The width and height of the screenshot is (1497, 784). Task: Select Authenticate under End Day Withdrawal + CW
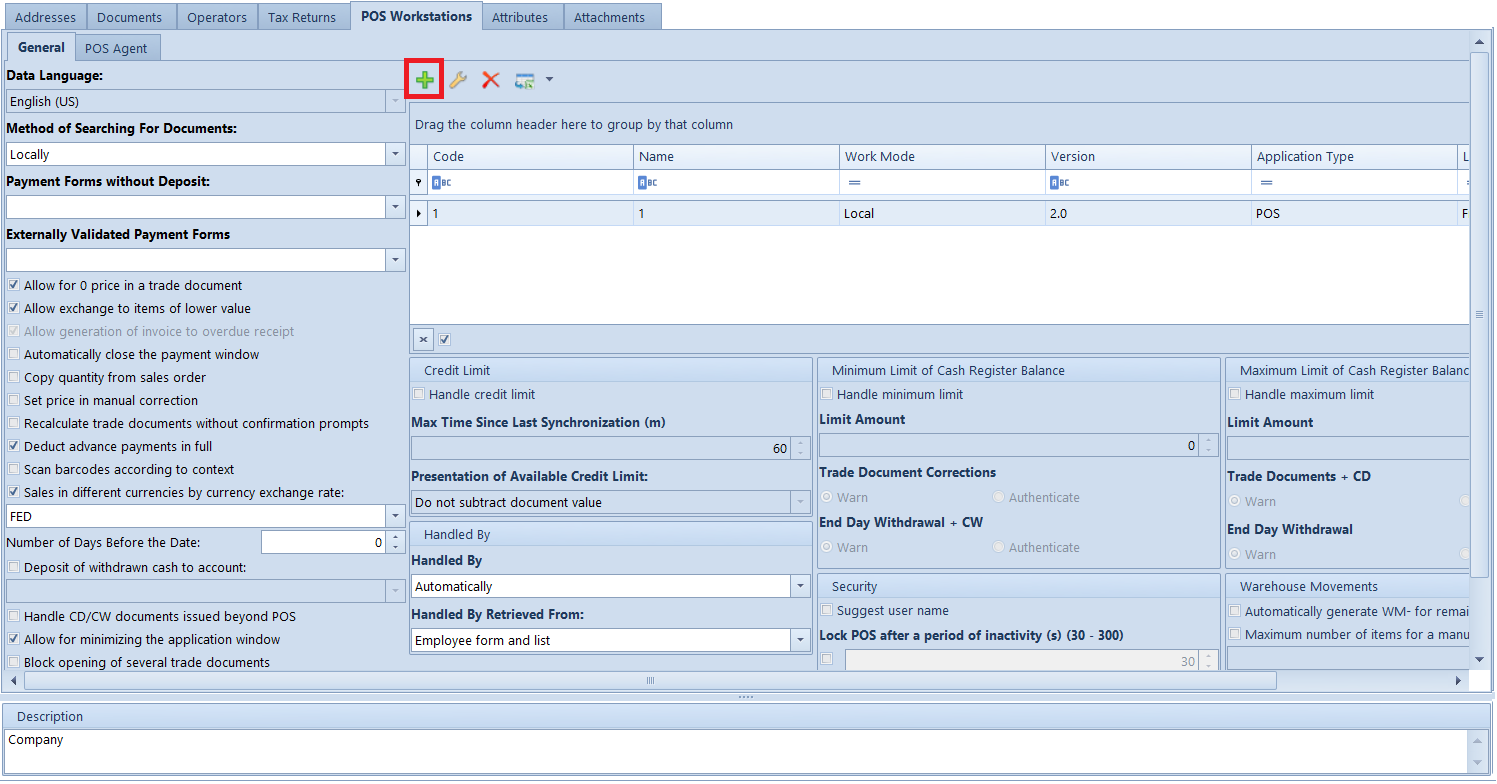coord(999,548)
